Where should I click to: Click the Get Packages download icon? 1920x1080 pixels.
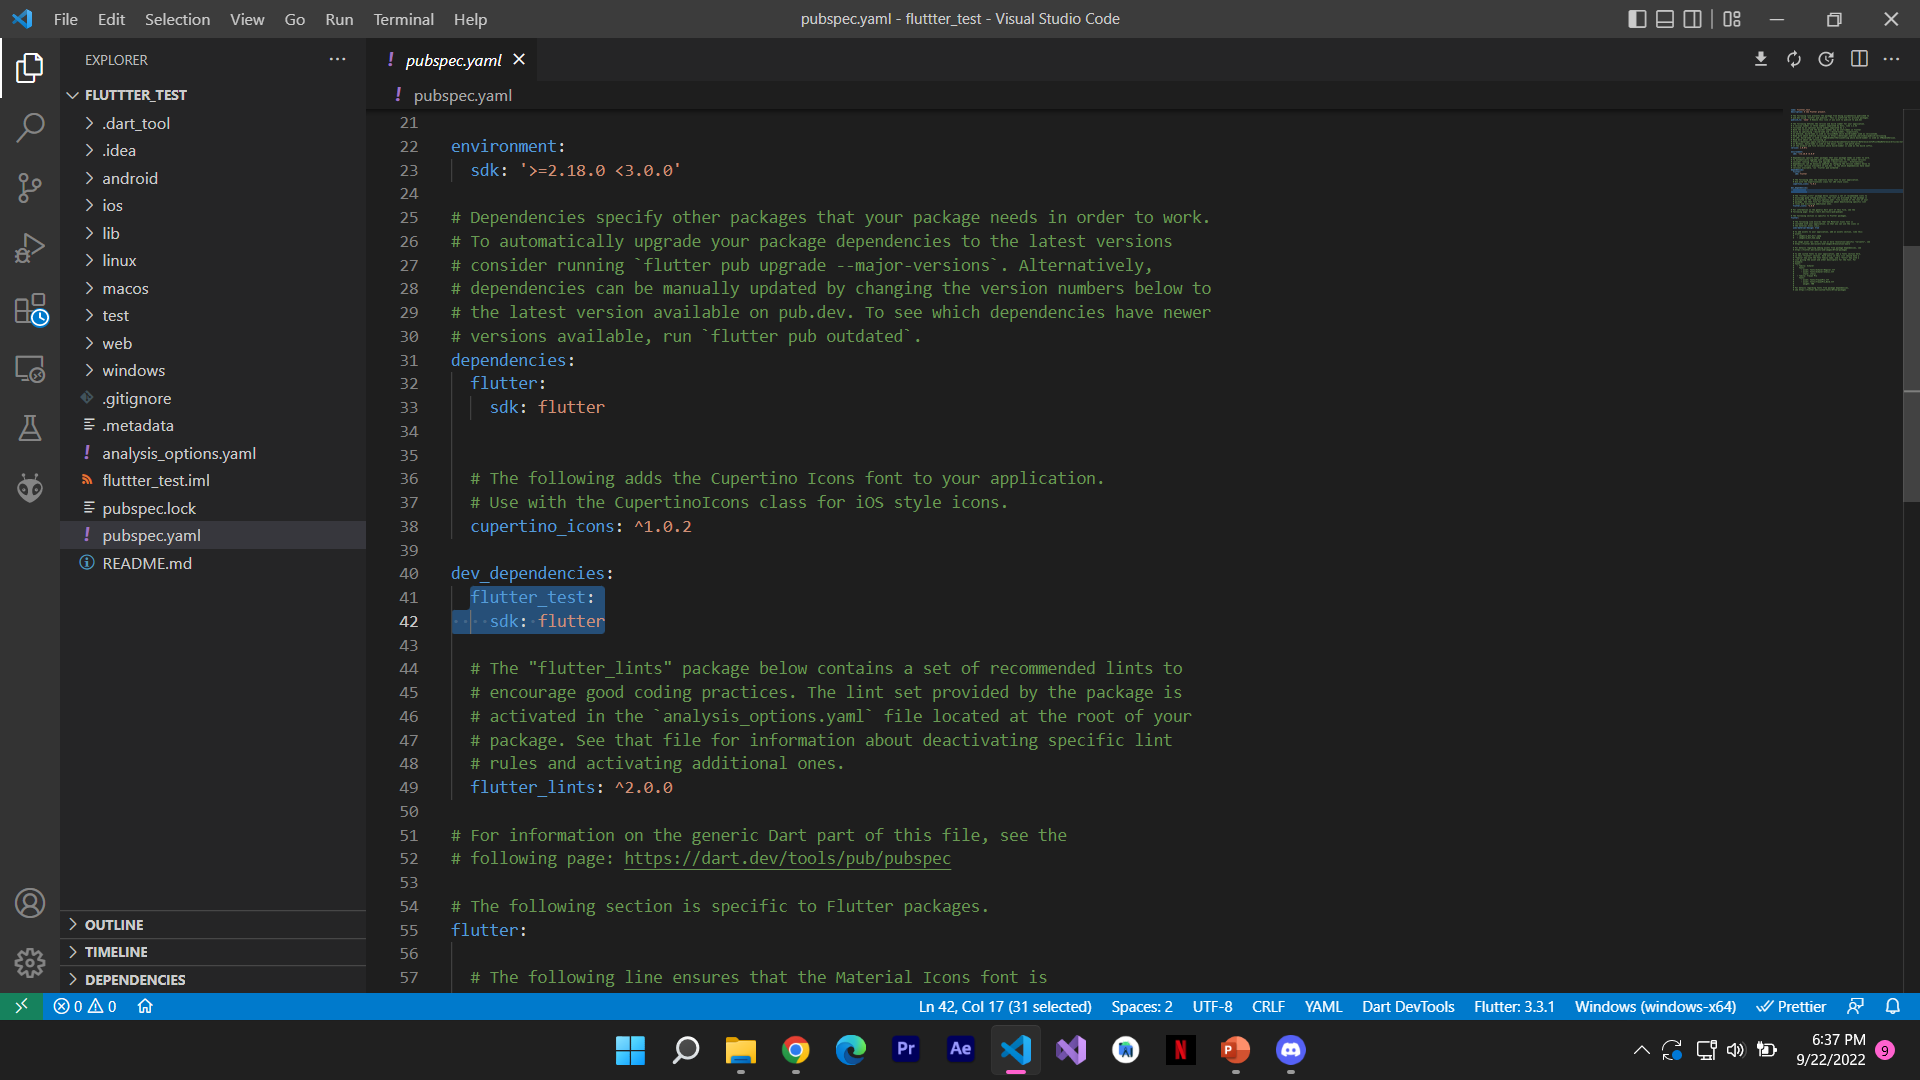1761,59
